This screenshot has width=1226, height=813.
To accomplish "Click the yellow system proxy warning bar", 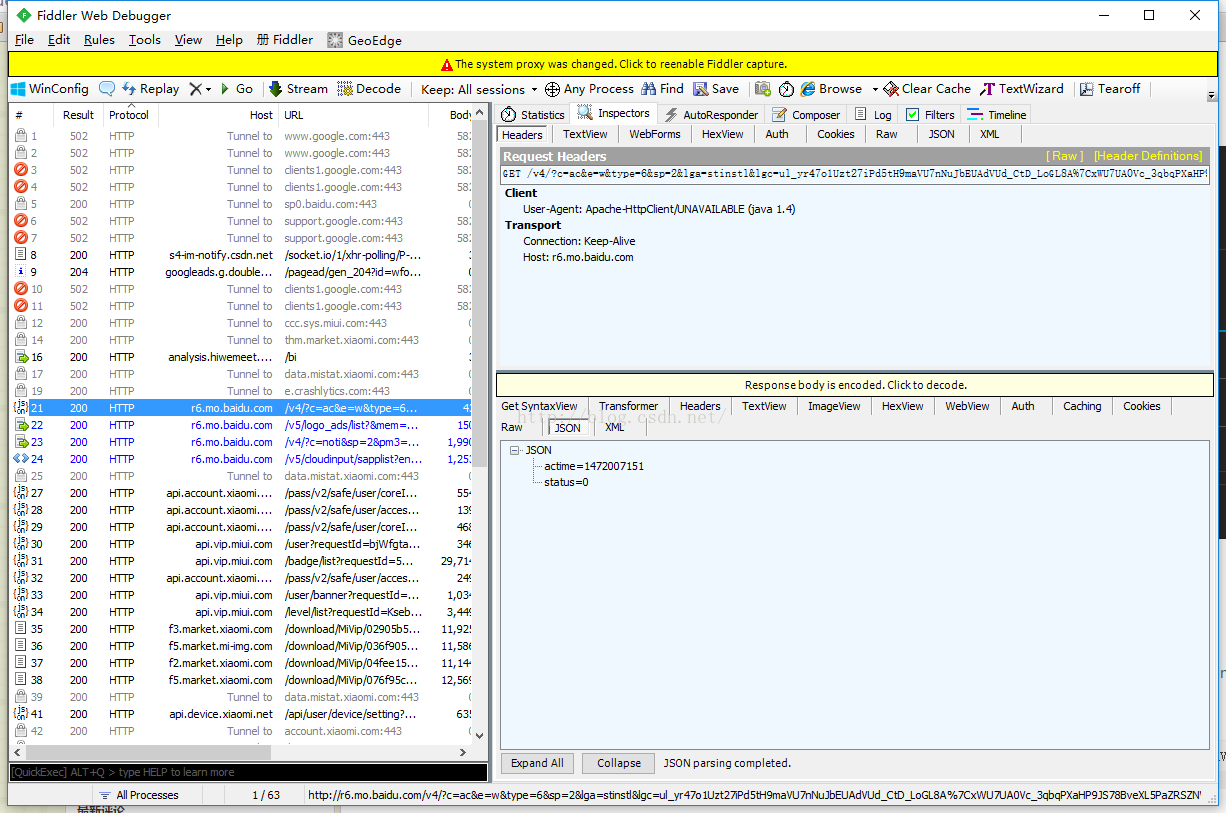I will coord(613,64).
